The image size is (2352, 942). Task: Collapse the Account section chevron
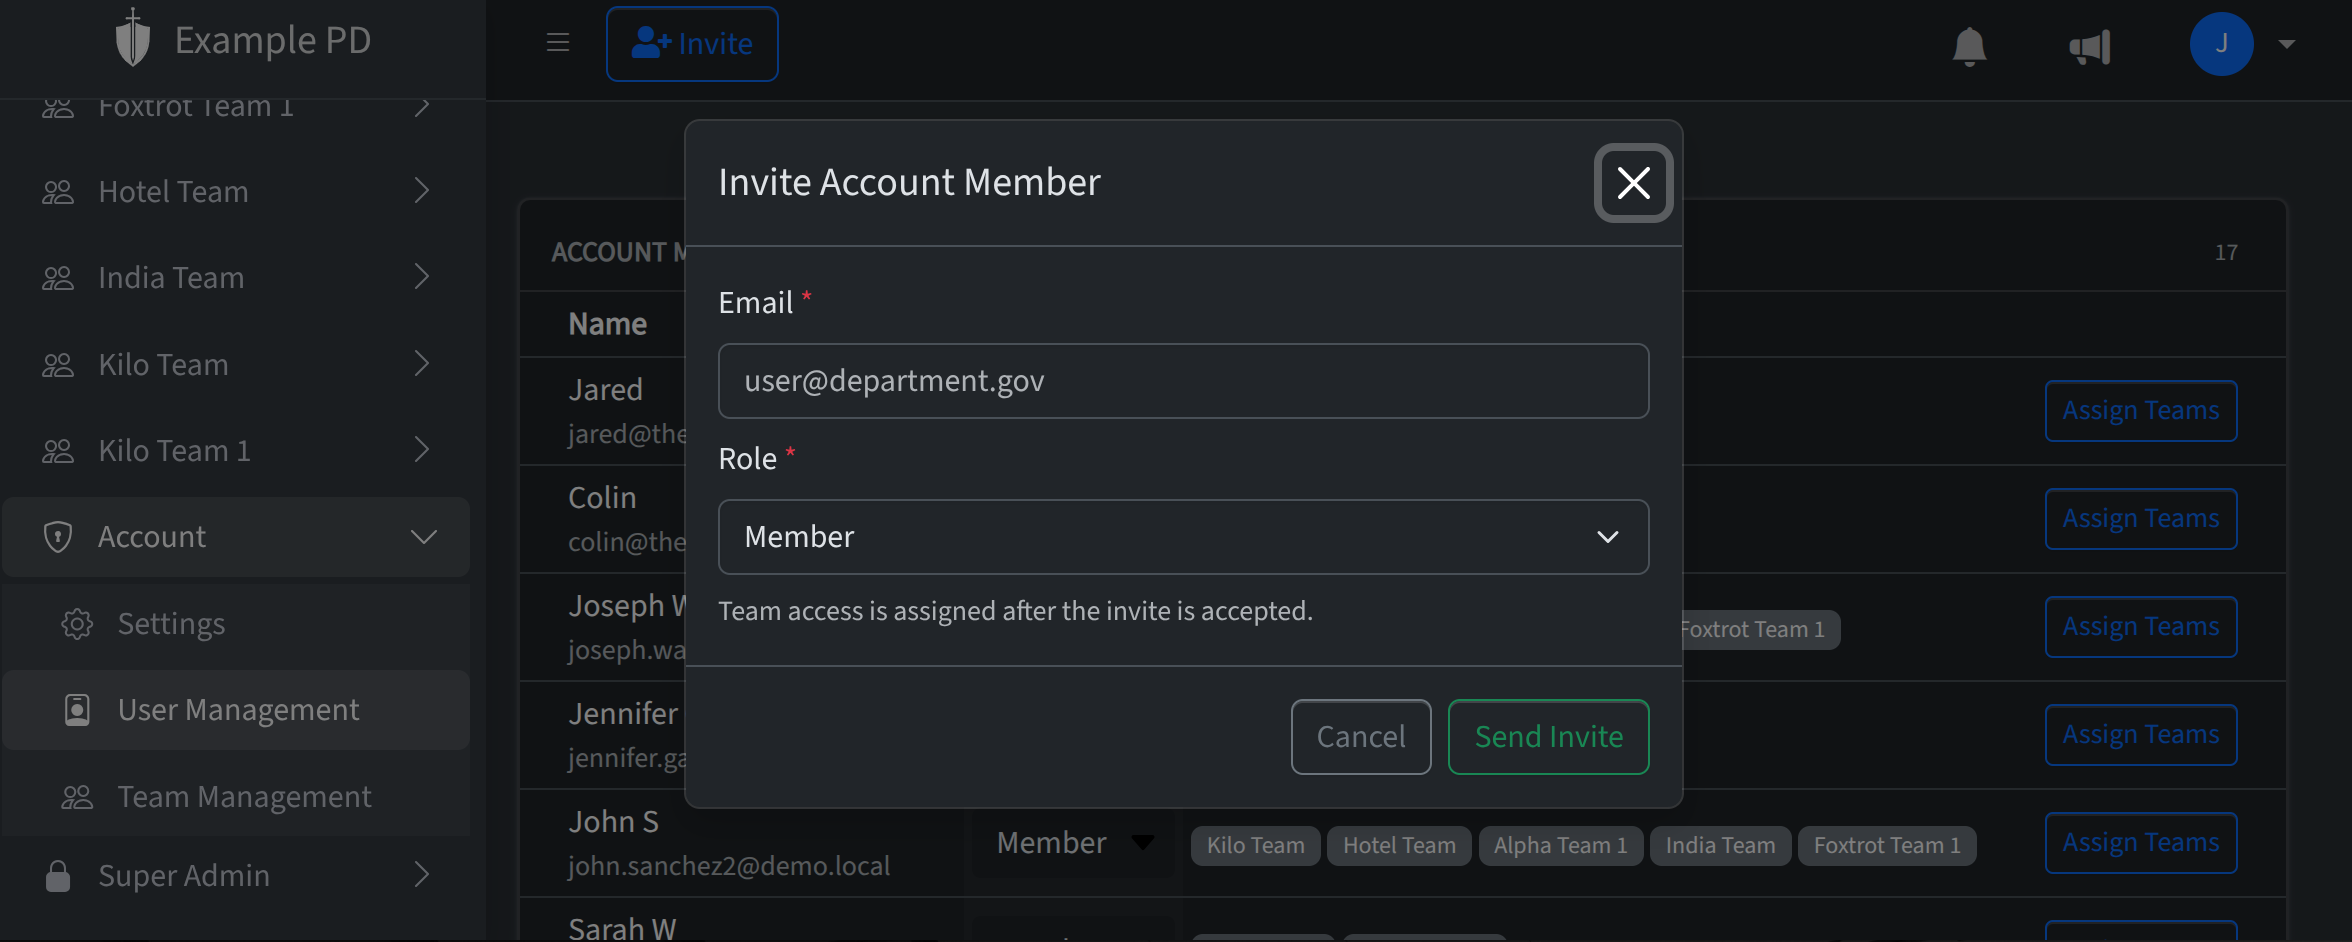pyautogui.click(x=424, y=537)
